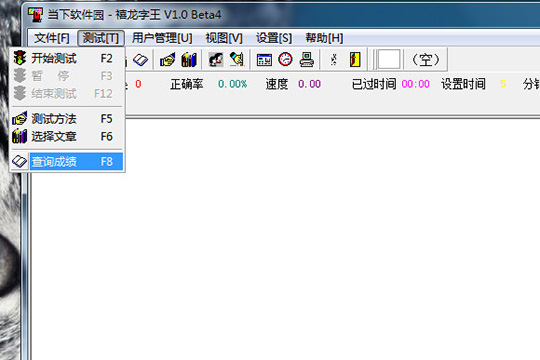Click the 已过时间 label
The height and width of the screenshot is (360, 540).
tap(374, 84)
